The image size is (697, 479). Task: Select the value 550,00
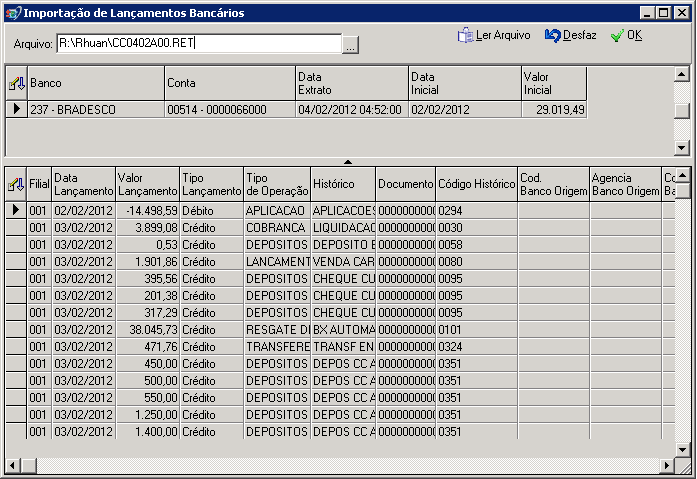[148, 398]
